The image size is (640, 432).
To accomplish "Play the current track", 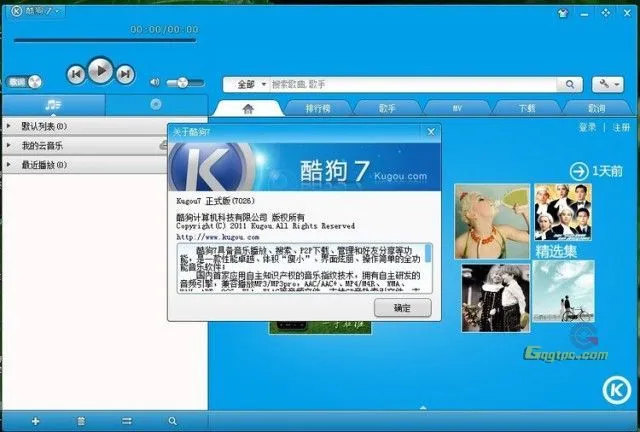I will [100, 71].
